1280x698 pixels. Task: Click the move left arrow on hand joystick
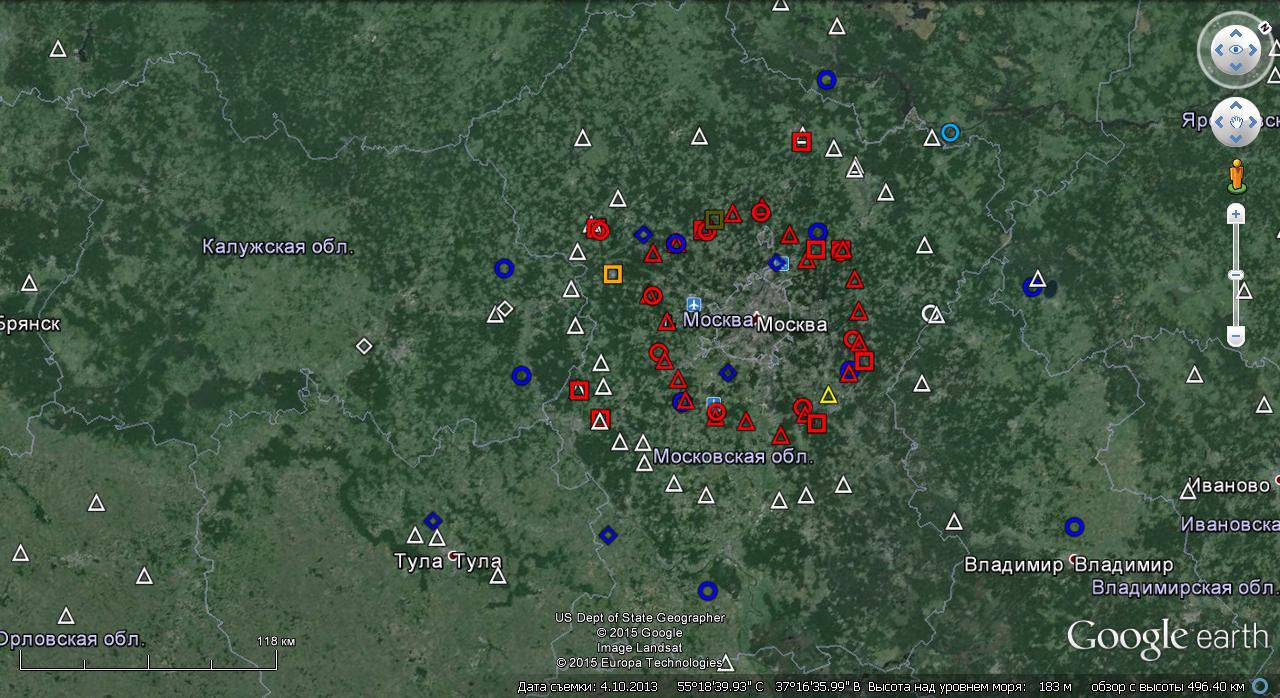coord(1219,123)
